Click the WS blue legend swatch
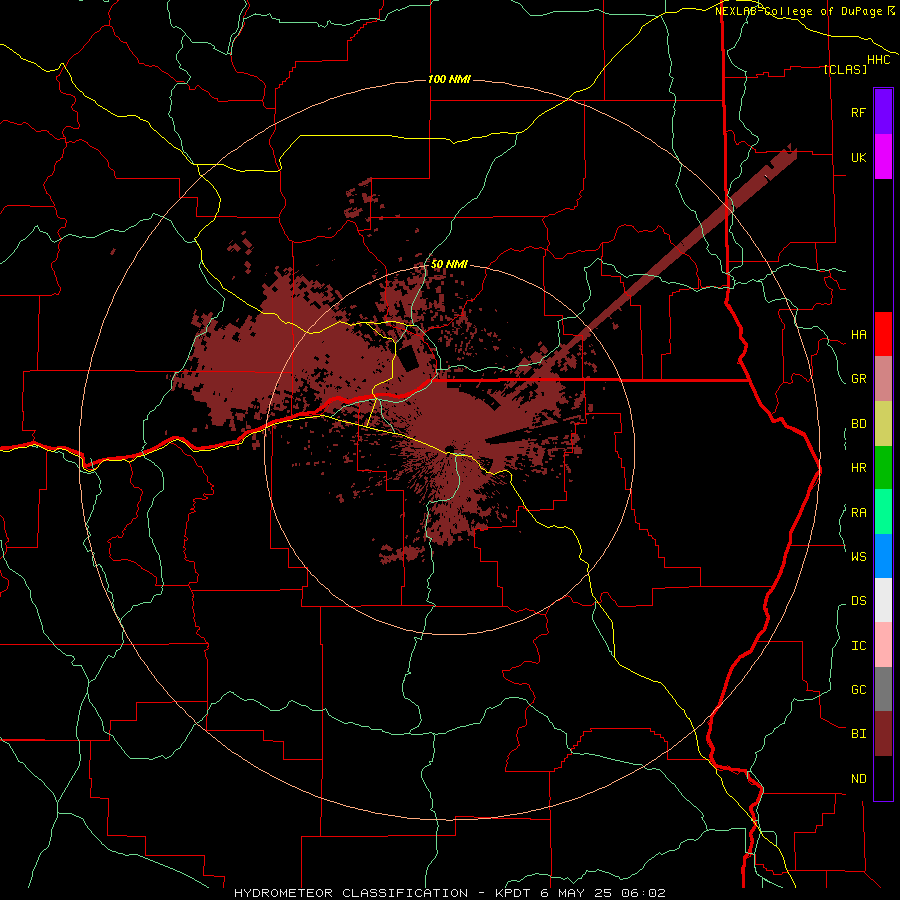 883,556
